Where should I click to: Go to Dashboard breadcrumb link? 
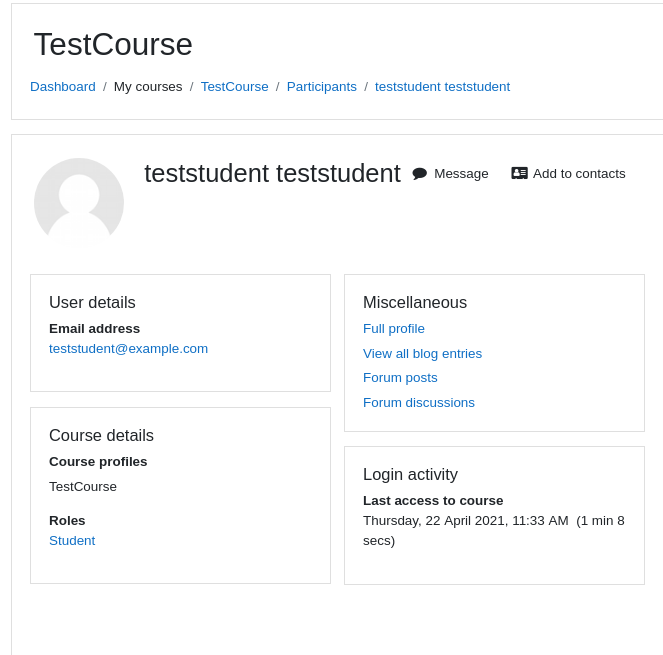click(63, 87)
